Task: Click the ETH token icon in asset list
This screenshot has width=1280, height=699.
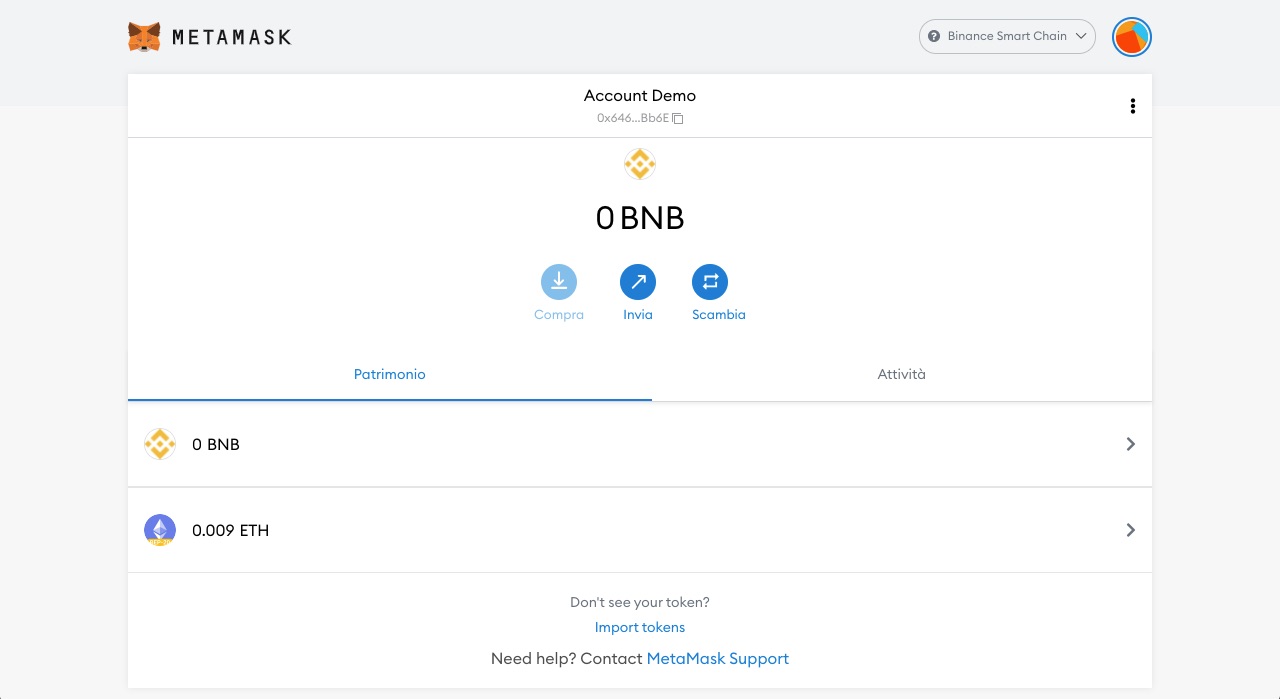Action: point(160,530)
